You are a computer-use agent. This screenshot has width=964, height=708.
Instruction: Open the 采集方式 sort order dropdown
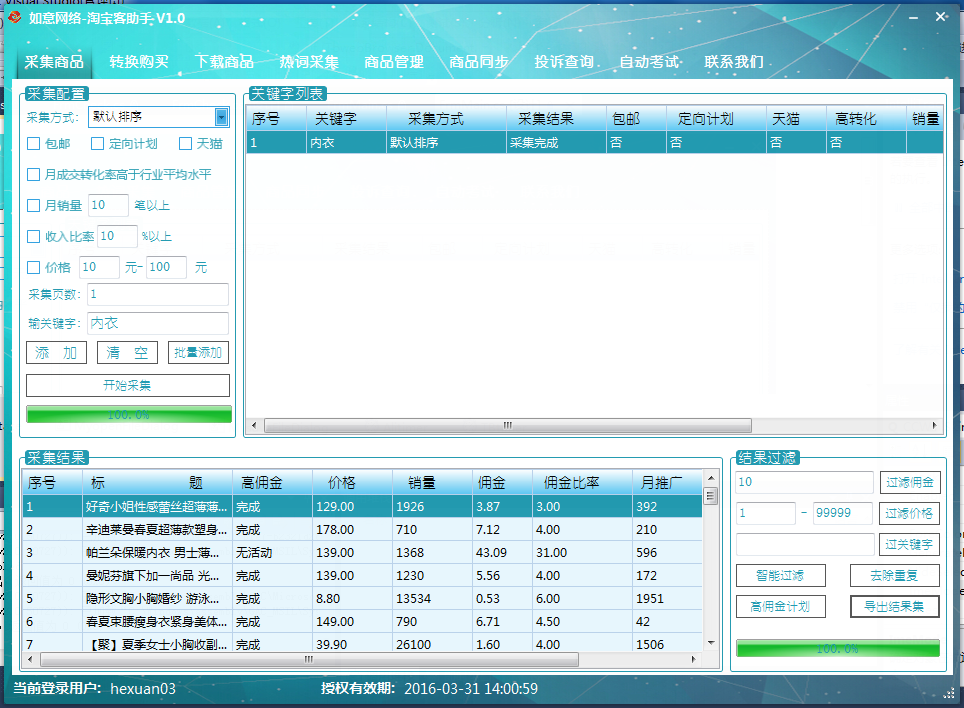(x=222, y=116)
